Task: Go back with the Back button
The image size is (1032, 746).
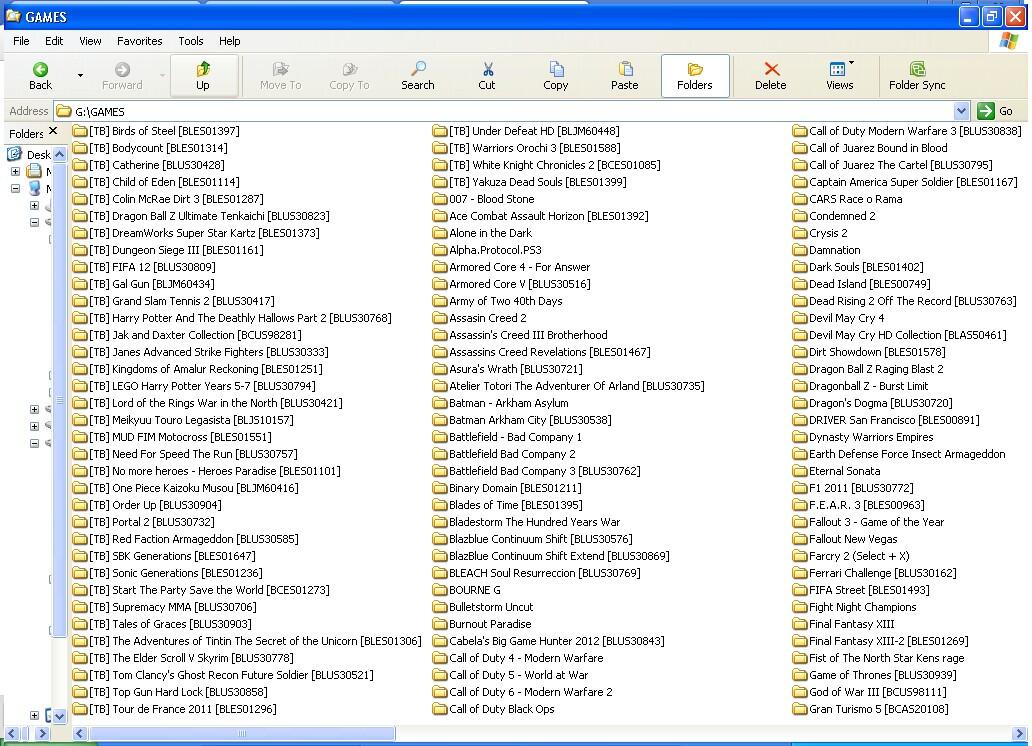Action: 40,76
